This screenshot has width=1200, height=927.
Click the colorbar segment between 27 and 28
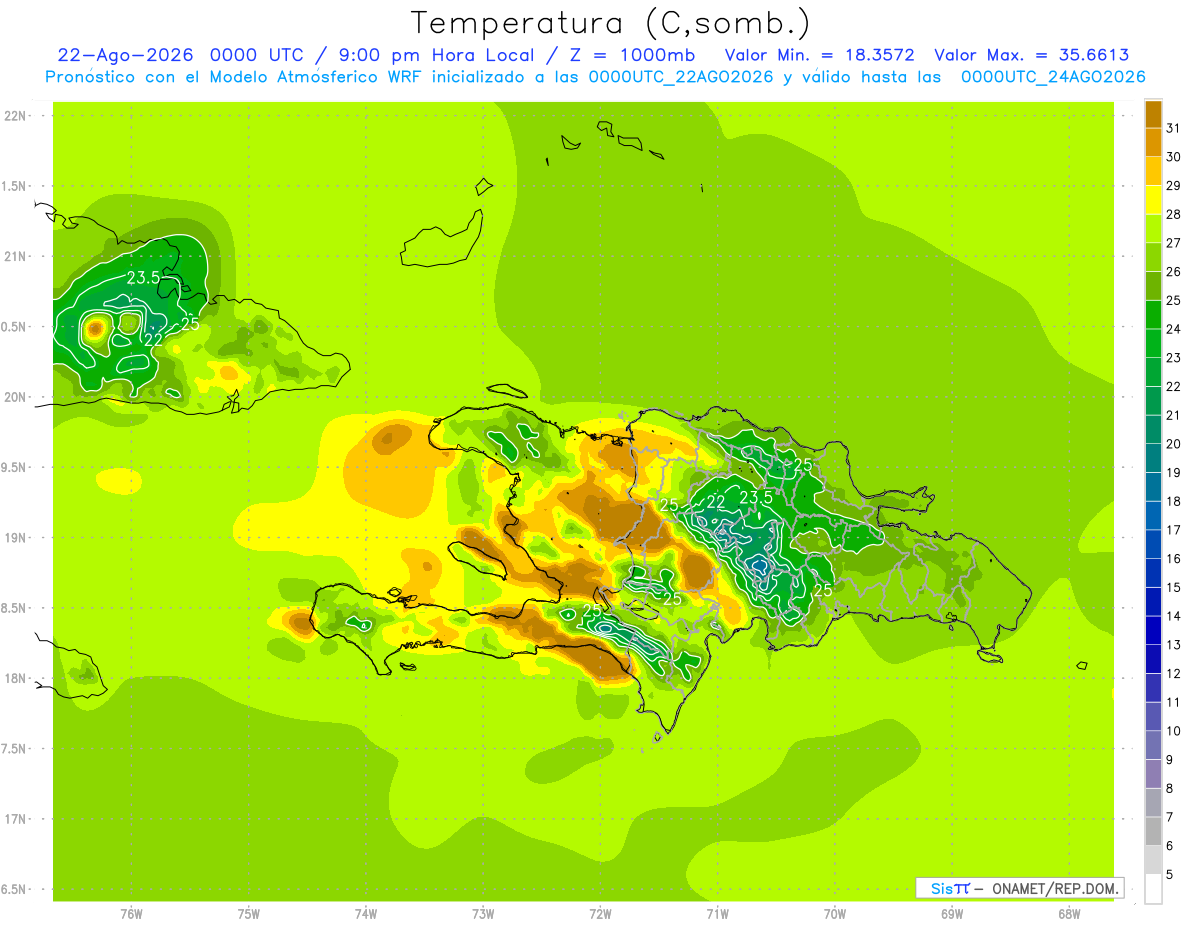1153,229
